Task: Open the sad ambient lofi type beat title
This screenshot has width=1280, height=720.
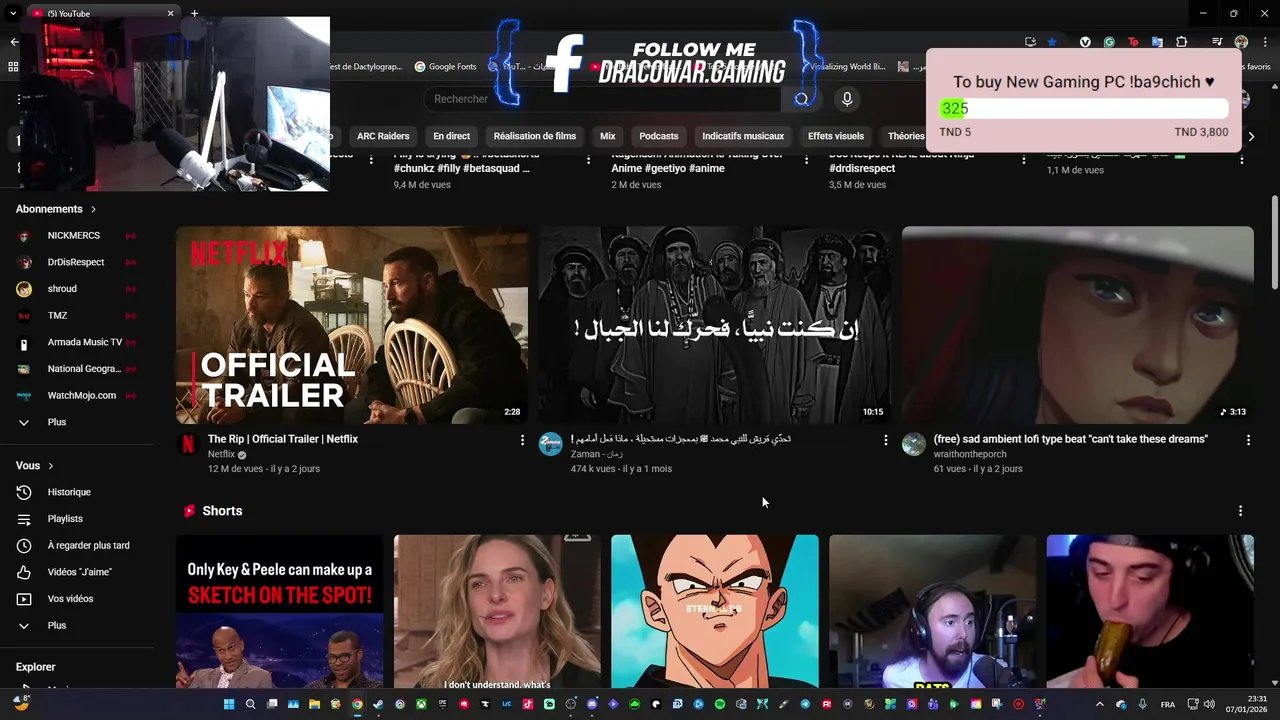Action: [x=1071, y=439]
